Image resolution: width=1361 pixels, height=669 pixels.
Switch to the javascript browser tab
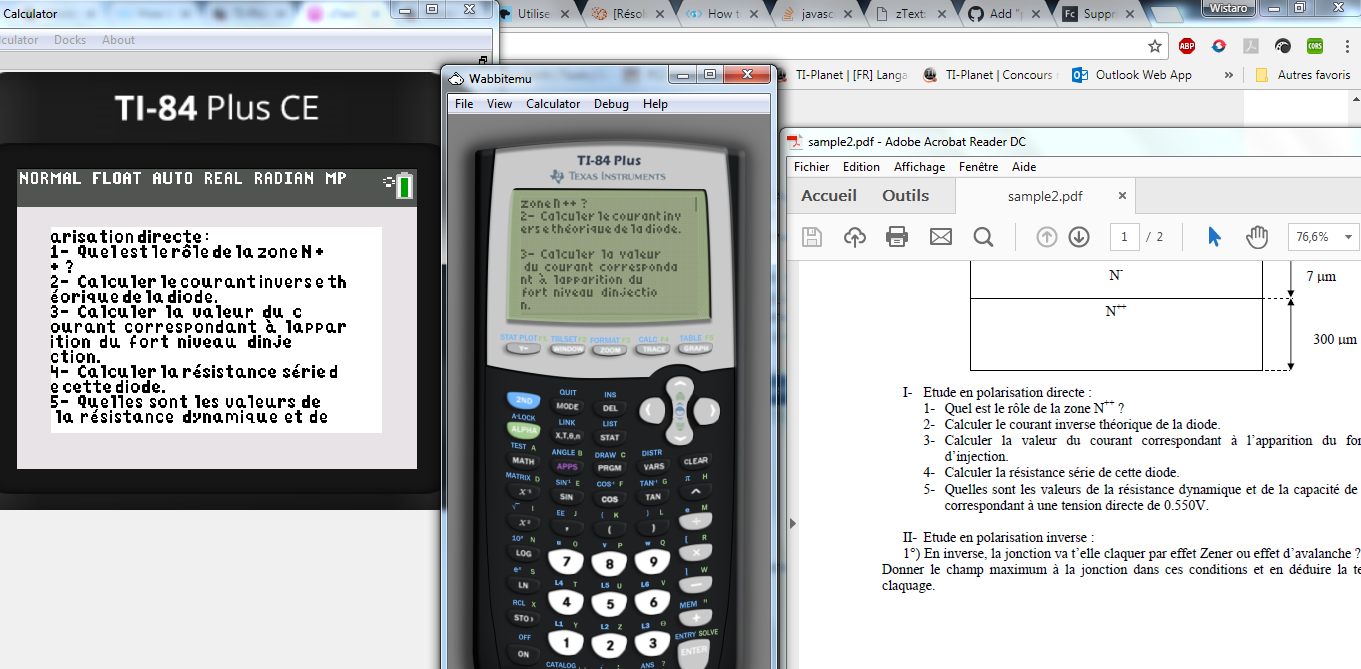tap(817, 15)
